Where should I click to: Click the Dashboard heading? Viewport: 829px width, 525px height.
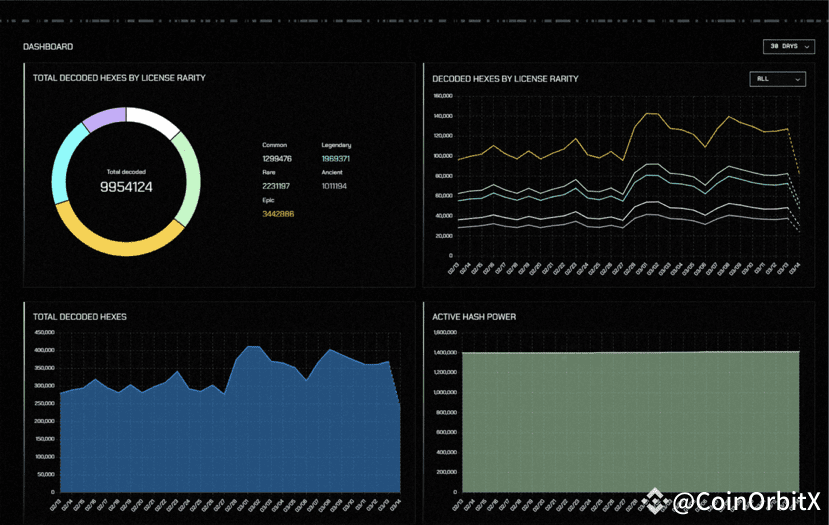point(48,47)
